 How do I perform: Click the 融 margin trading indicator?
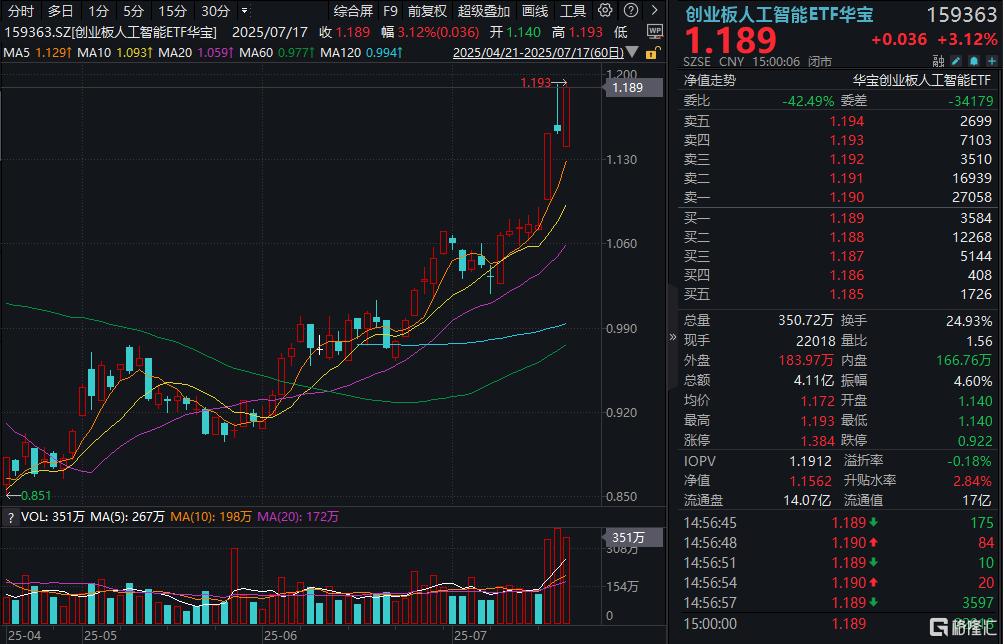tap(939, 61)
